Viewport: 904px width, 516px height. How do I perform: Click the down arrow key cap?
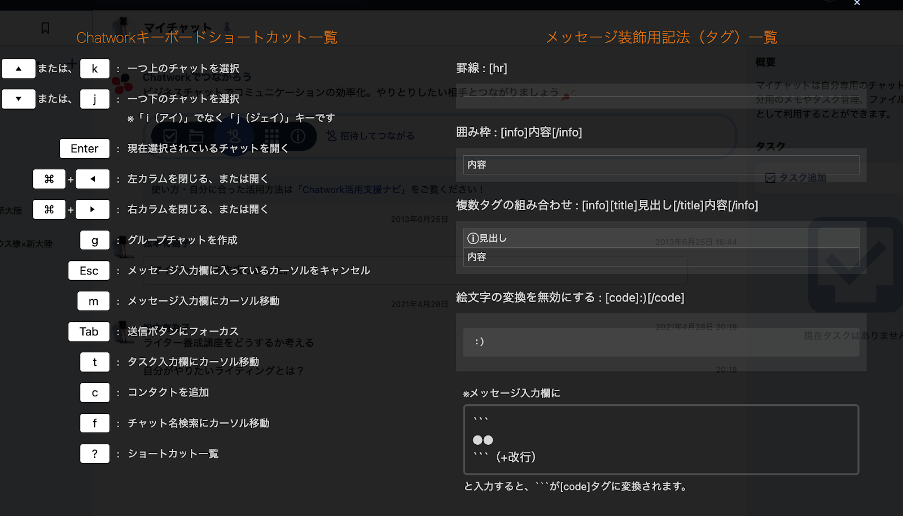pyautogui.click(x=18, y=99)
